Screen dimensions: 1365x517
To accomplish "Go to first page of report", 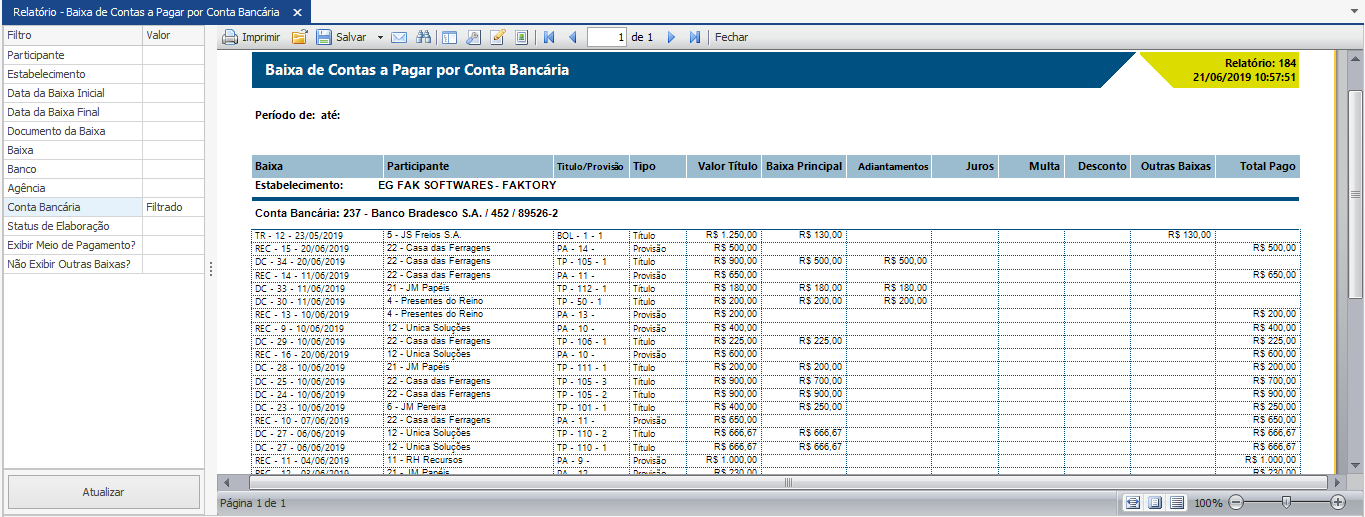I will click(548, 37).
